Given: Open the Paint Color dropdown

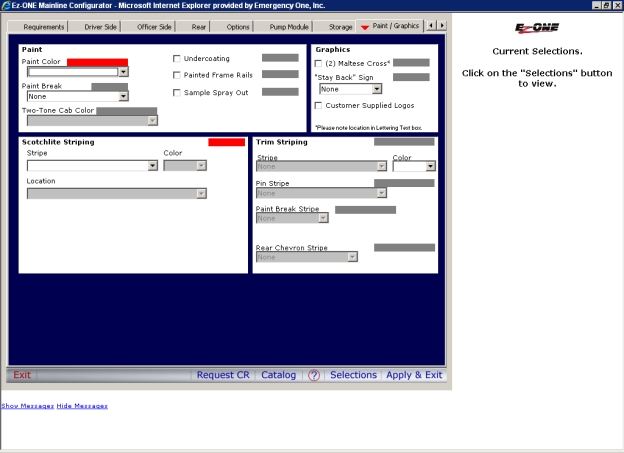Looking at the screenshot, I should [123, 72].
